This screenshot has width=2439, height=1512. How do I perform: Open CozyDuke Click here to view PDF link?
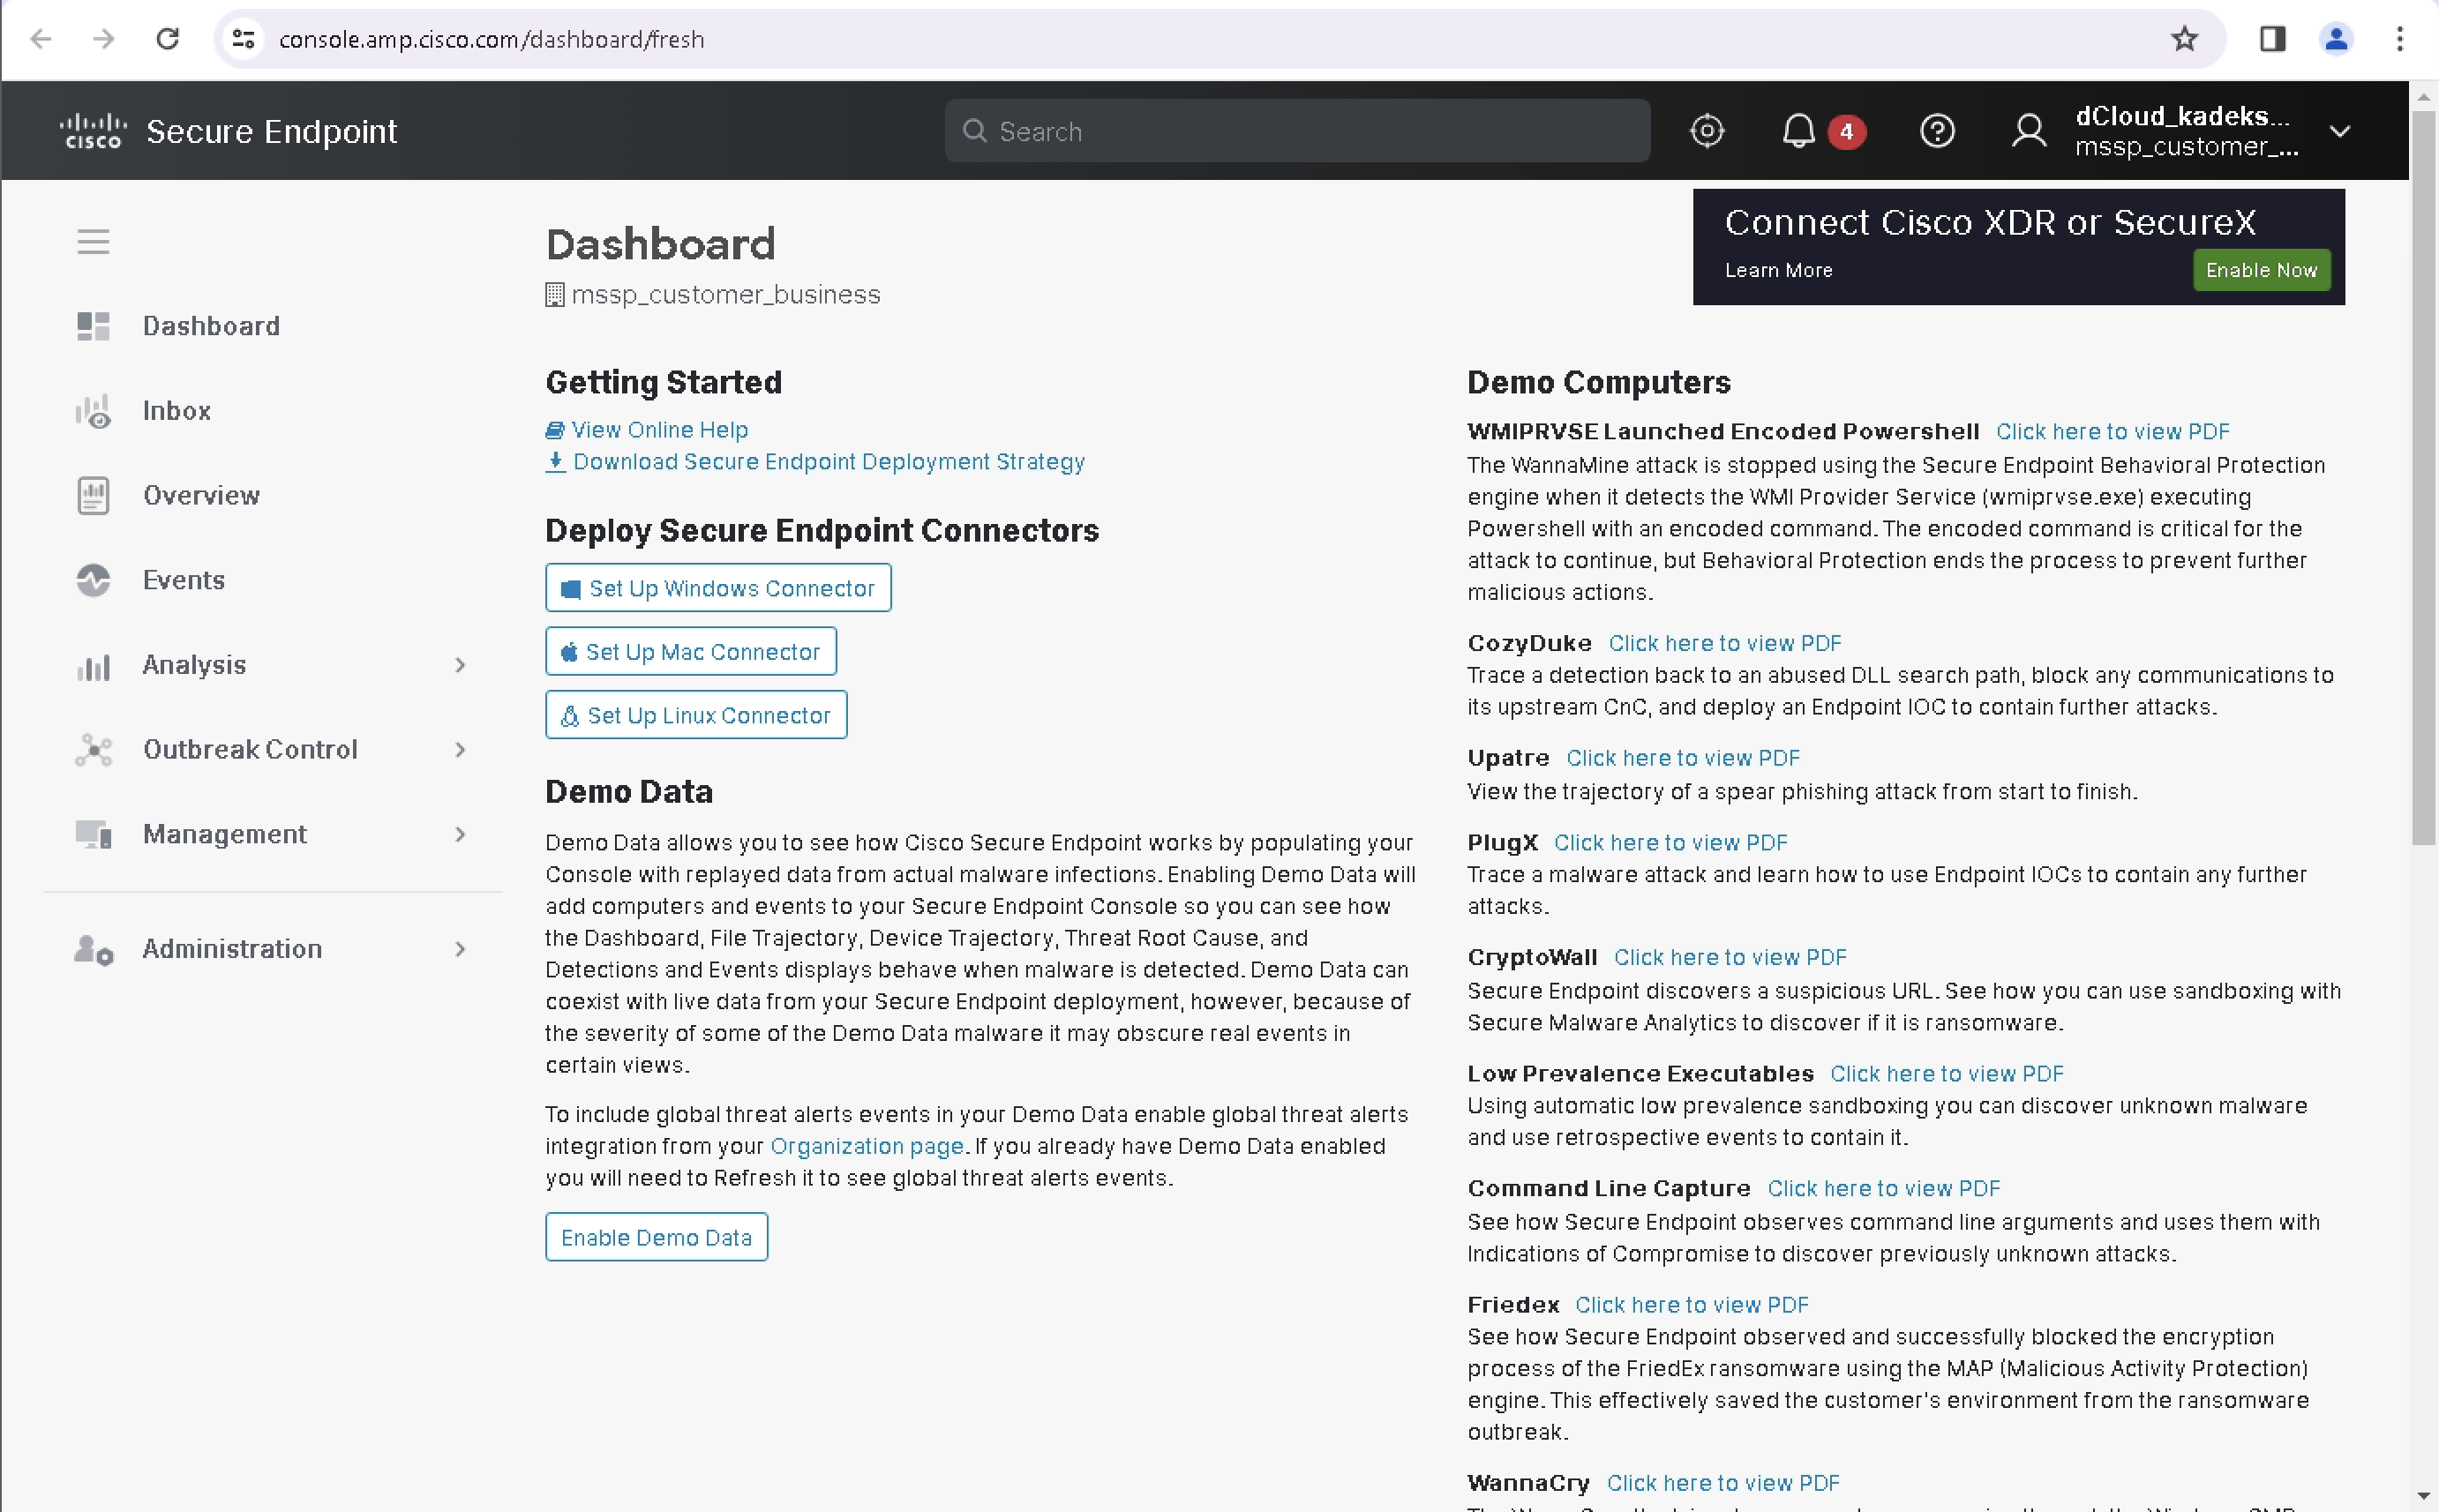[1724, 643]
